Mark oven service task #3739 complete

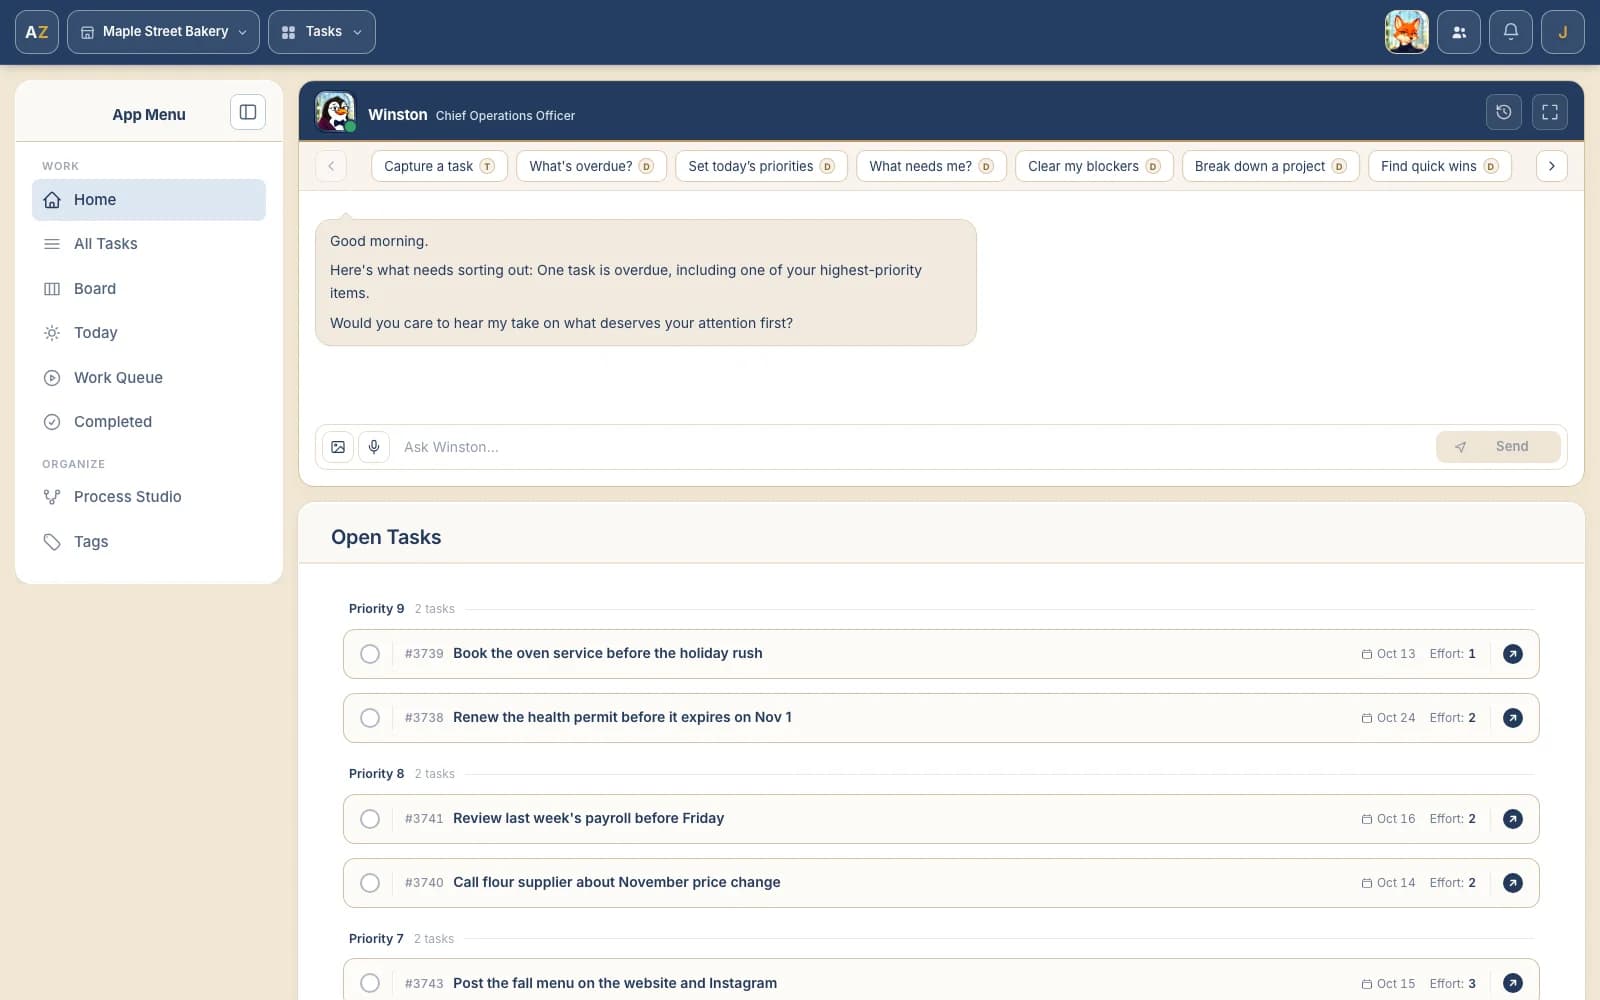pos(370,654)
